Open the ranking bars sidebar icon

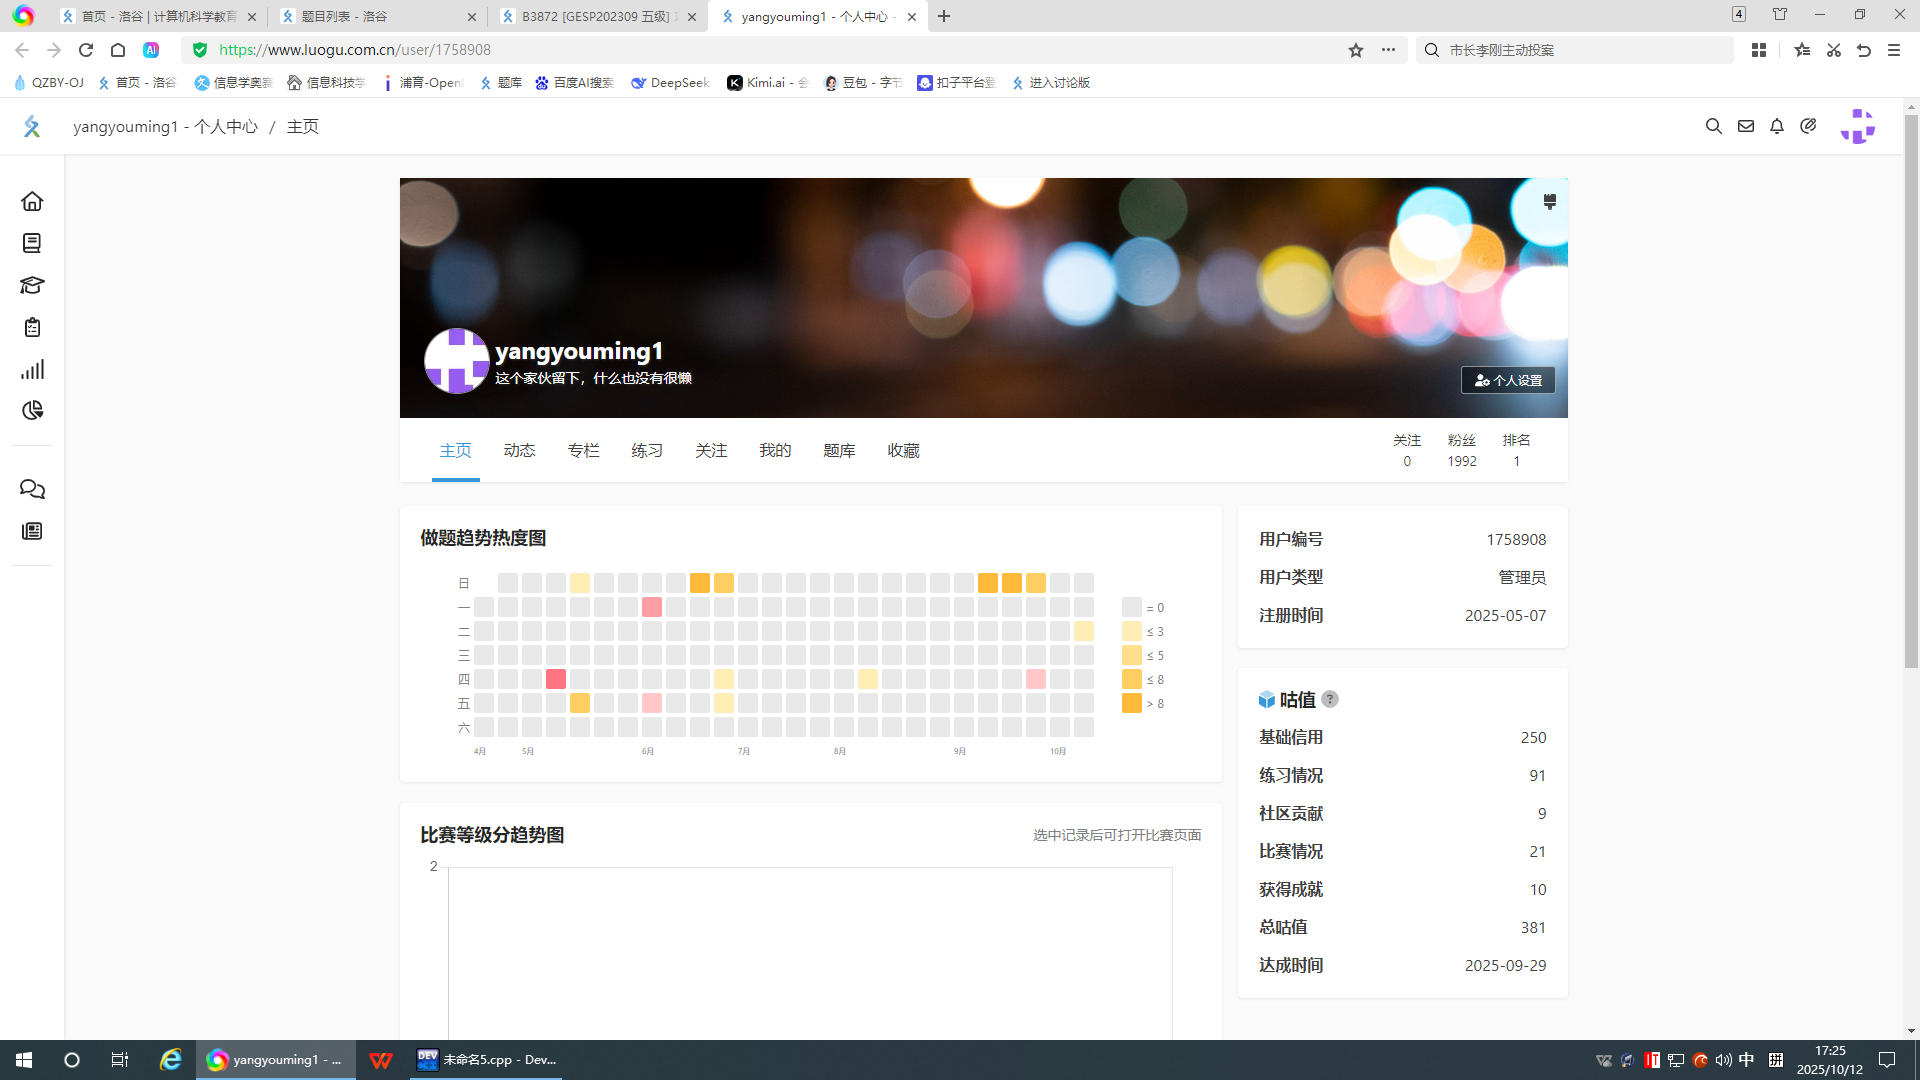pos(32,369)
